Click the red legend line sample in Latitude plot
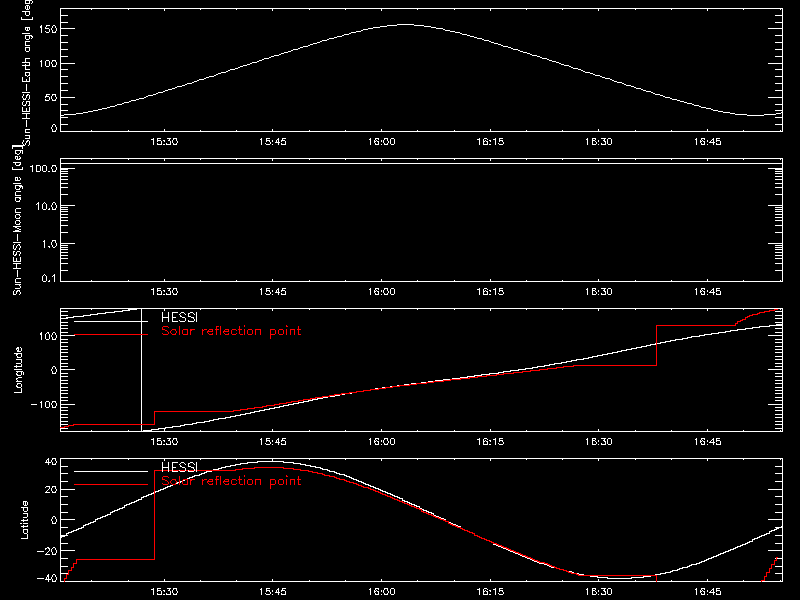Viewport: 800px width, 600px height. coord(111,485)
